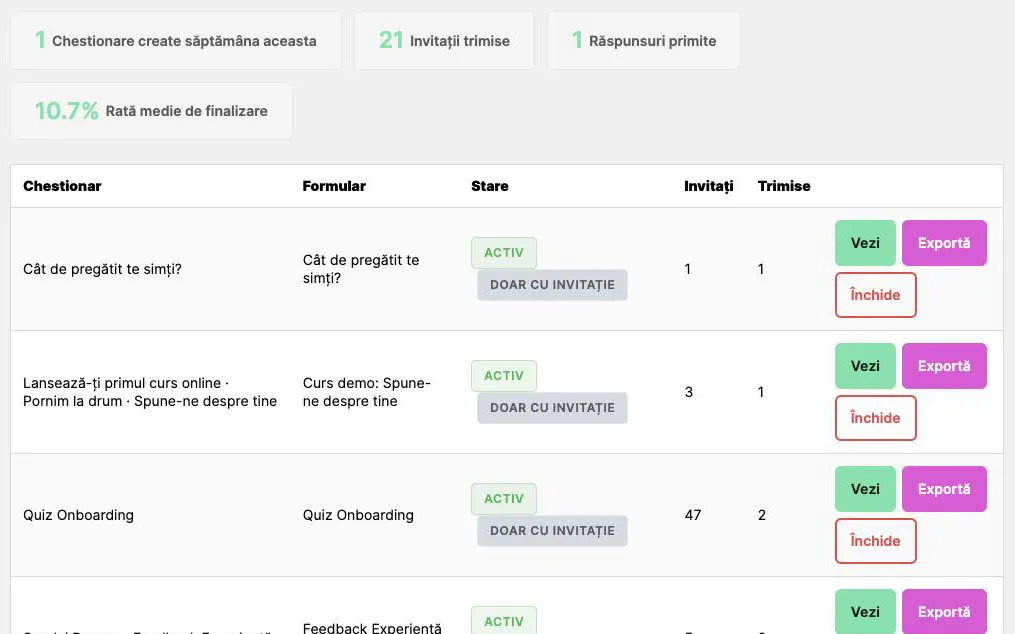The height and width of the screenshot is (634, 1015).
Task: Click the Răspunsuri primite stat card
Action: 643,40
